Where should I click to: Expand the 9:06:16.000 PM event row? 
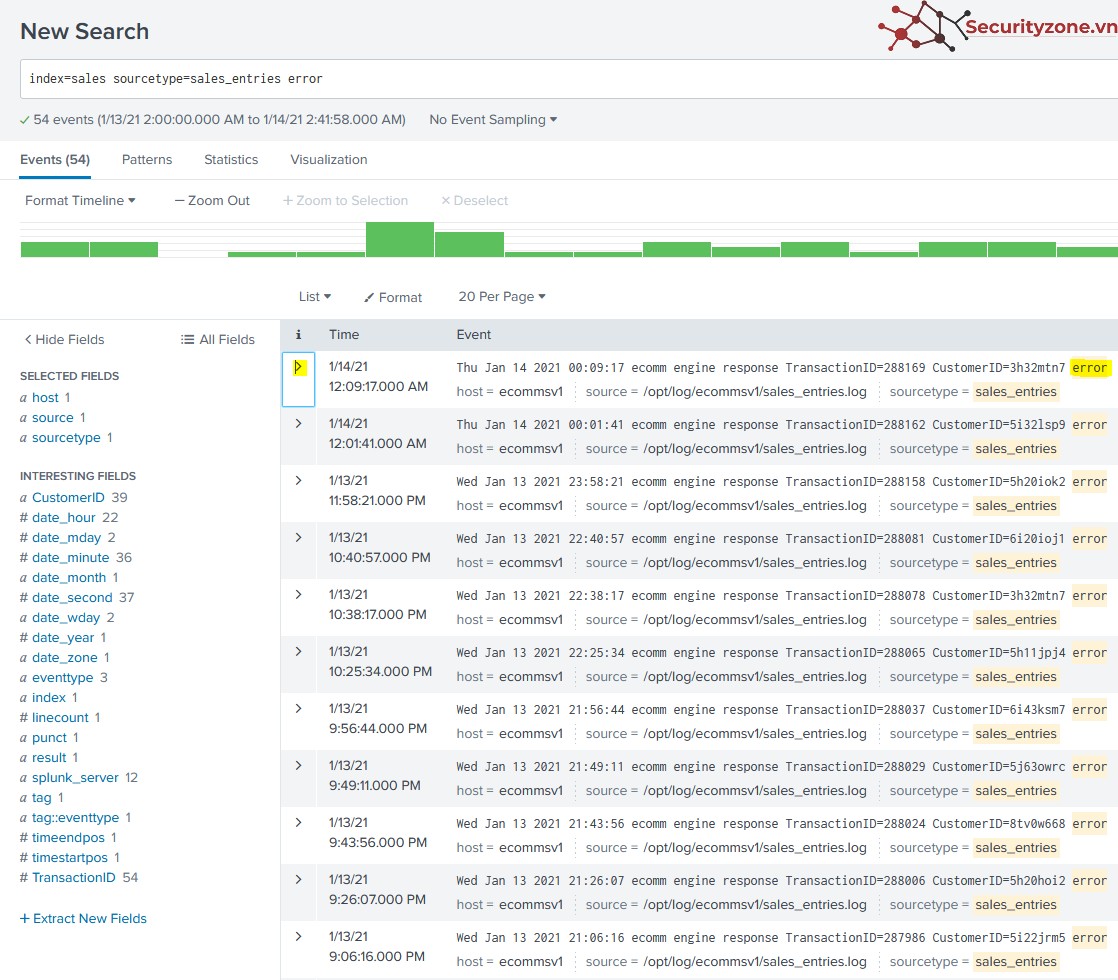coord(299,937)
